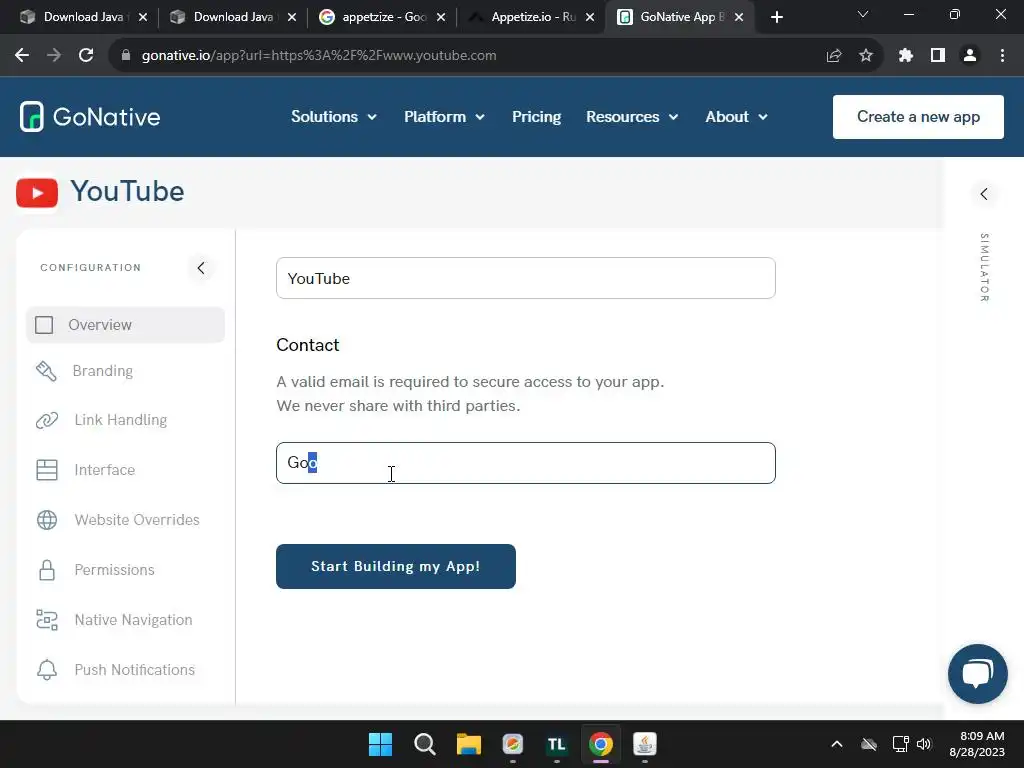Open the Chrome profile avatar

coord(970,56)
